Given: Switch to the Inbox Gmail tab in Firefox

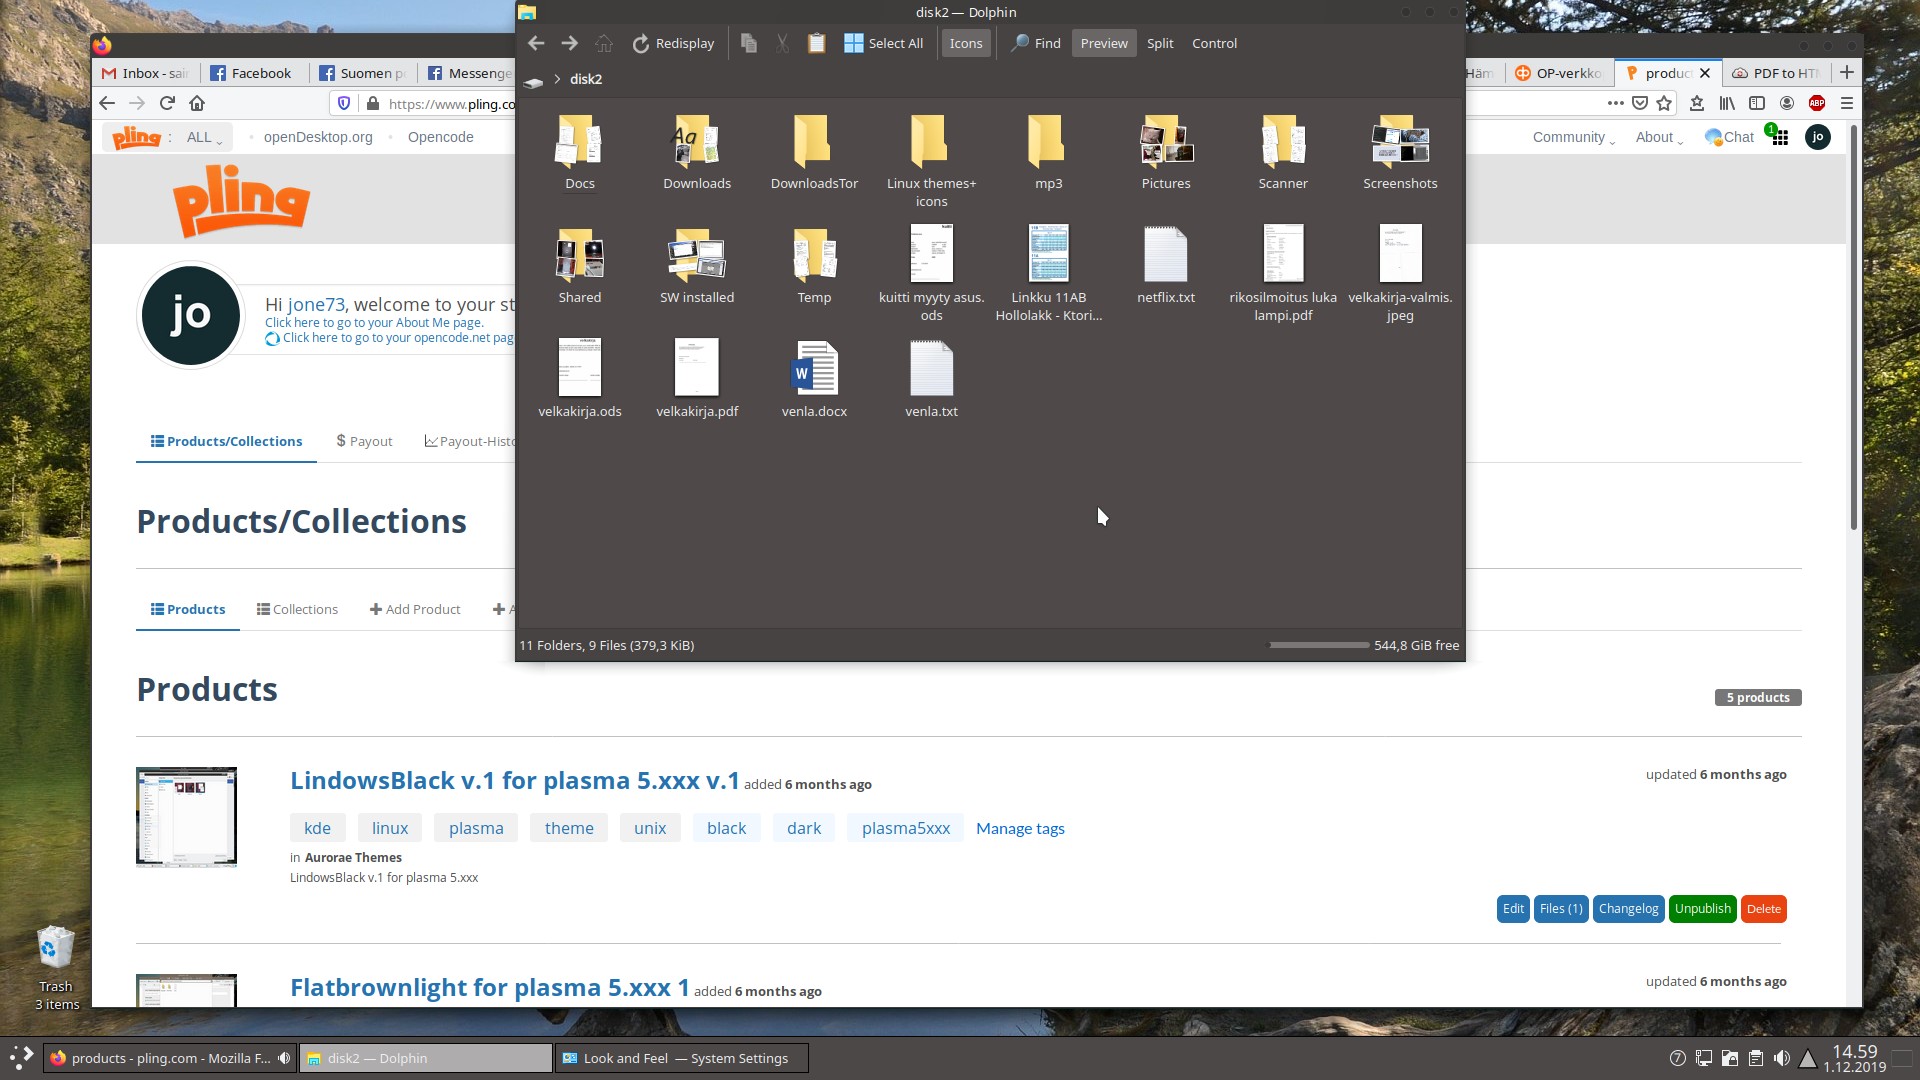Looking at the screenshot, I should tap(146, 73).
